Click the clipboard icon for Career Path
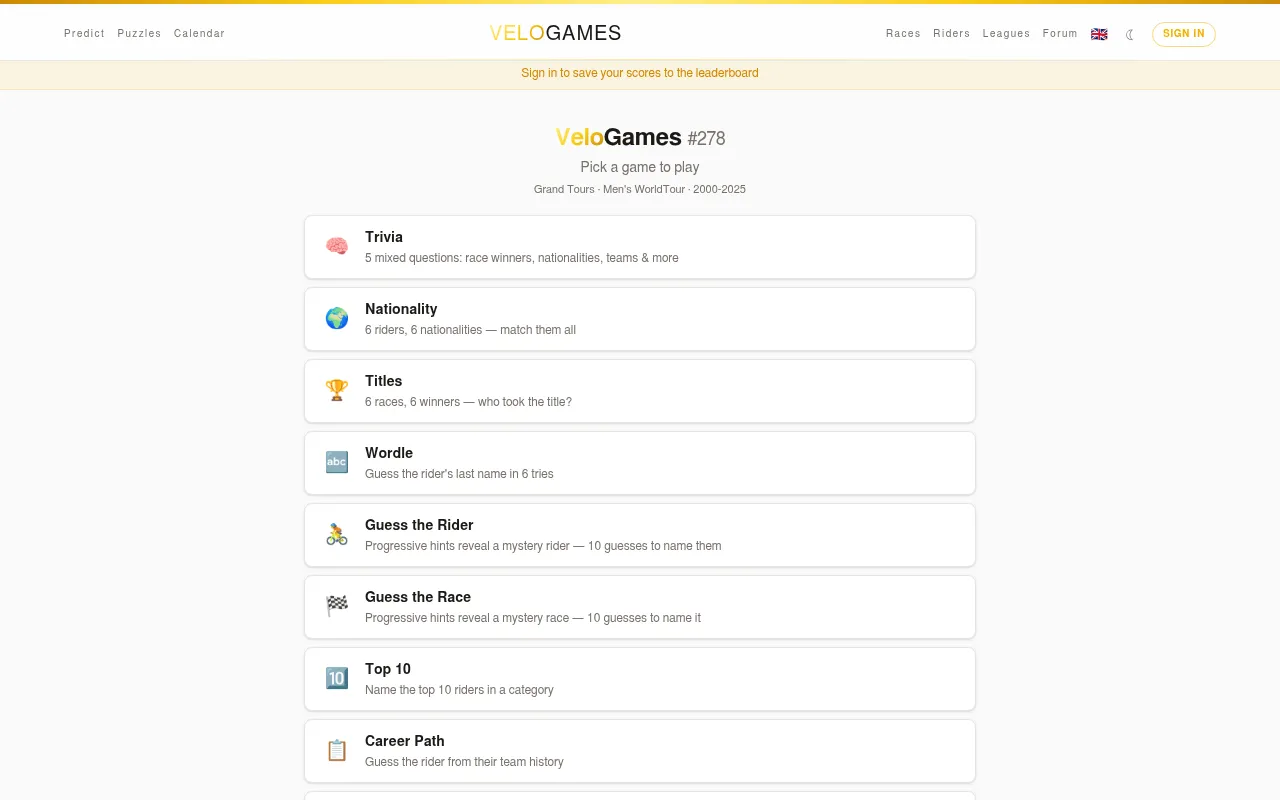 coord(337,750)
